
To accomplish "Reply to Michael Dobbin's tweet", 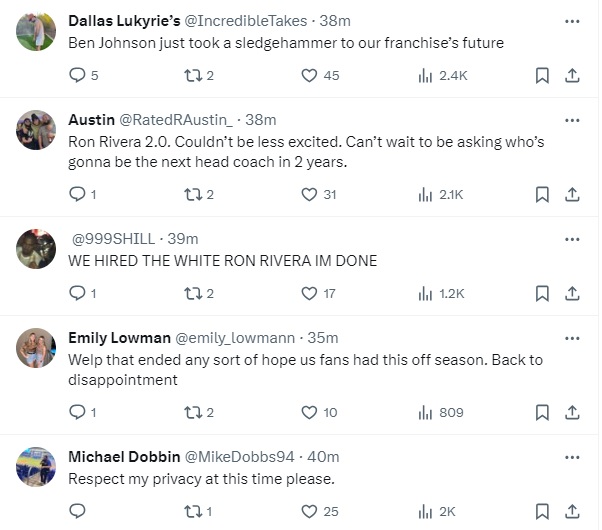I will click(x=78, y=510).
